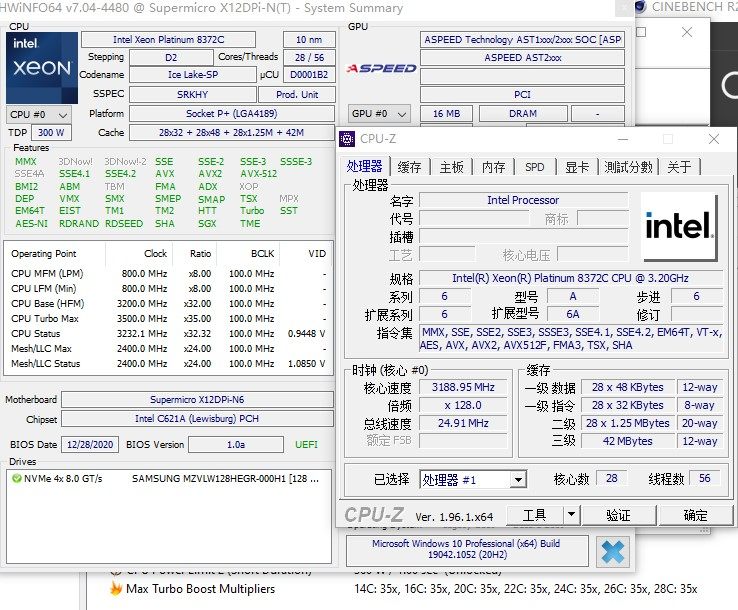This screenshot has height=610, width=738.
Task: Click the CPU Status operating point row
Action: click(x=168, y=333)
